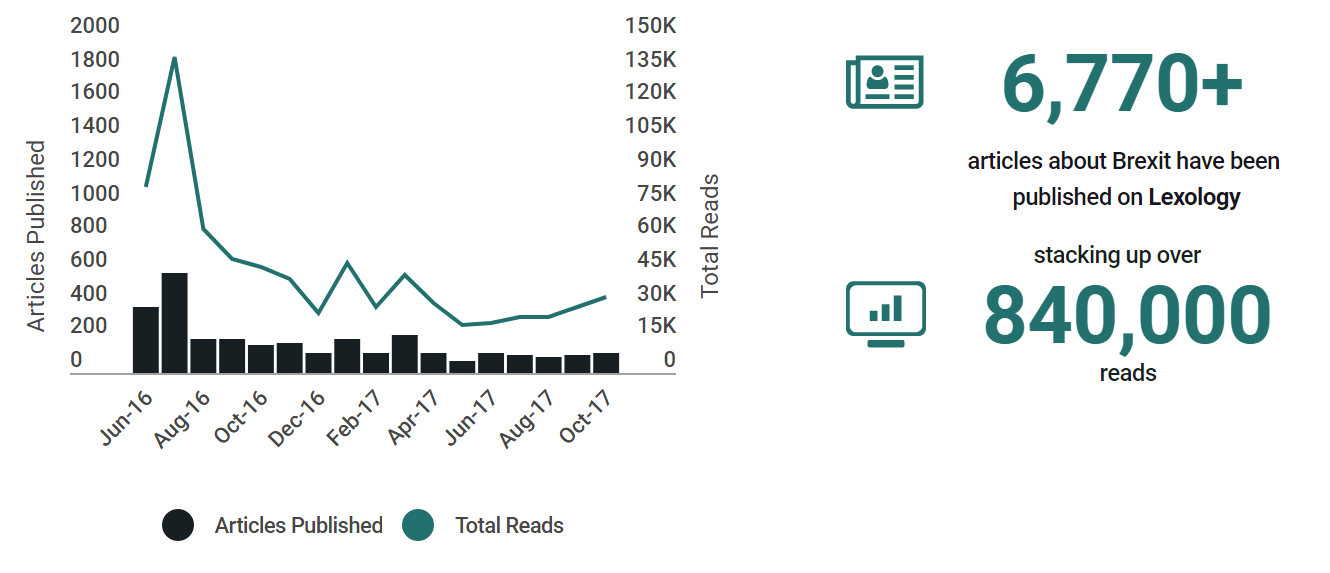The width and height of the screenshot is (1330, 573).
Task: Click the 2000 left axis label
Action: (x=95, y=26)
